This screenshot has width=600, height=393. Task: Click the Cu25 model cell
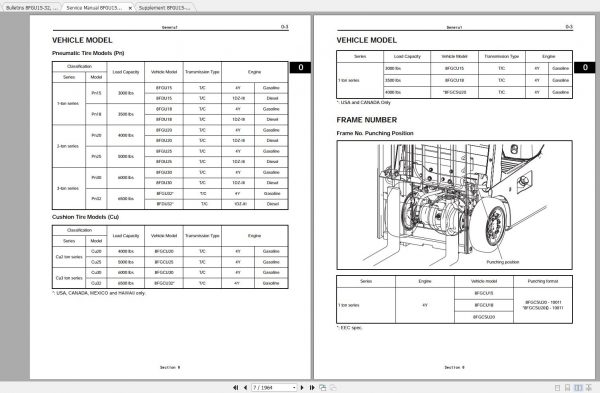click(96, 262)
